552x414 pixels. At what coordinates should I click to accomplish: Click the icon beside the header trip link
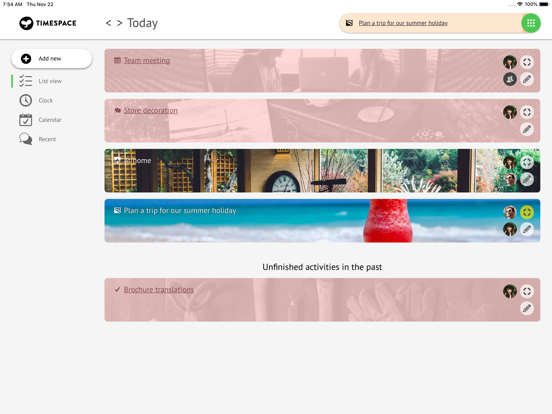point(349,23)
